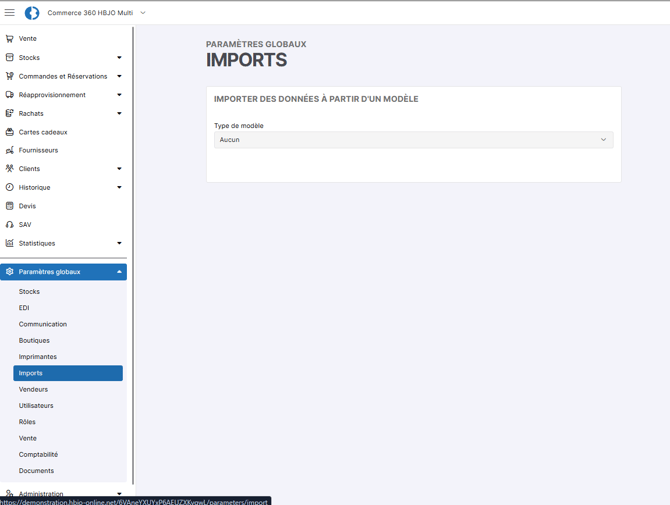Click the blue app logo icon
This screenshot has width=670, height=505.
(32, 13)
